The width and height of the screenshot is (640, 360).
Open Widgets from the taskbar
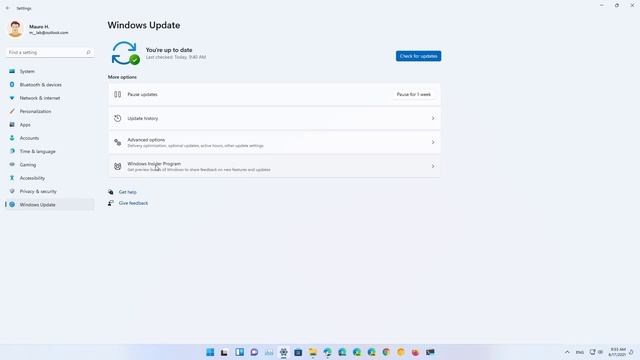(x=240, y=352)
